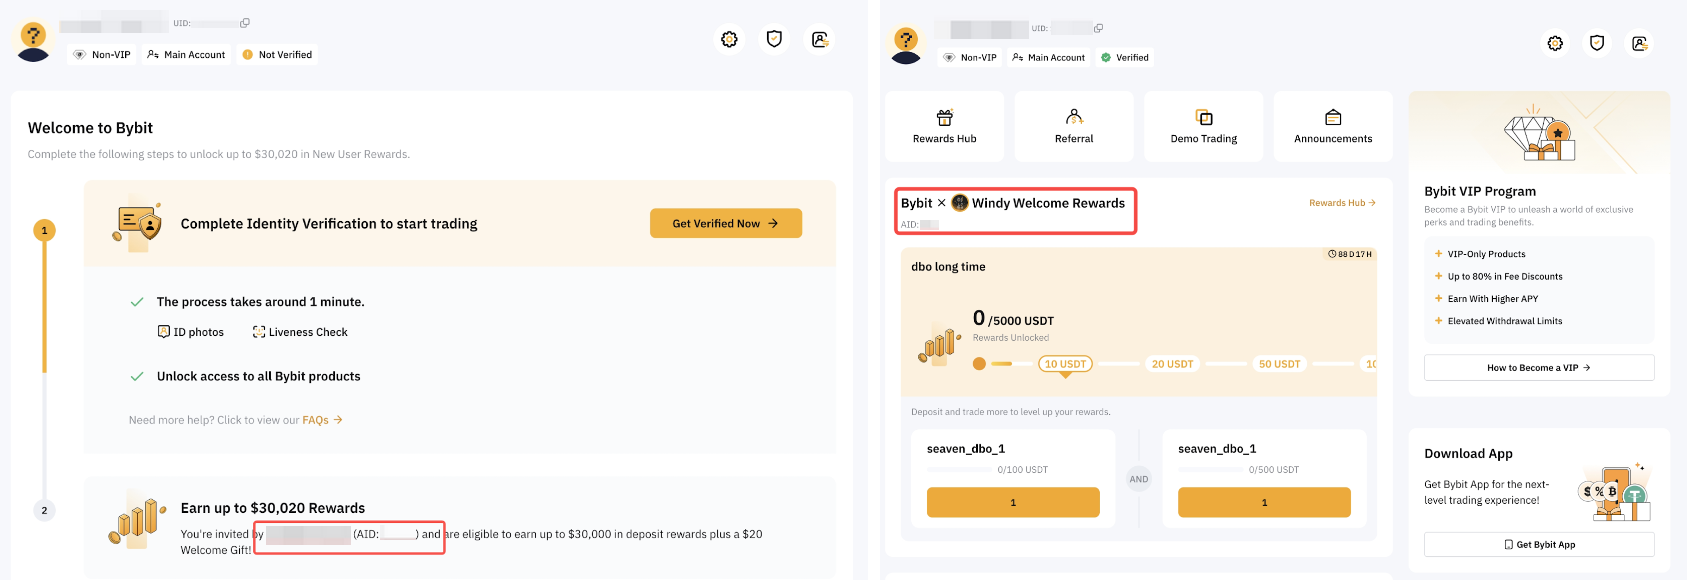Click the Get Verified Now button
The image size is (1687, 580).
(725, 224)
